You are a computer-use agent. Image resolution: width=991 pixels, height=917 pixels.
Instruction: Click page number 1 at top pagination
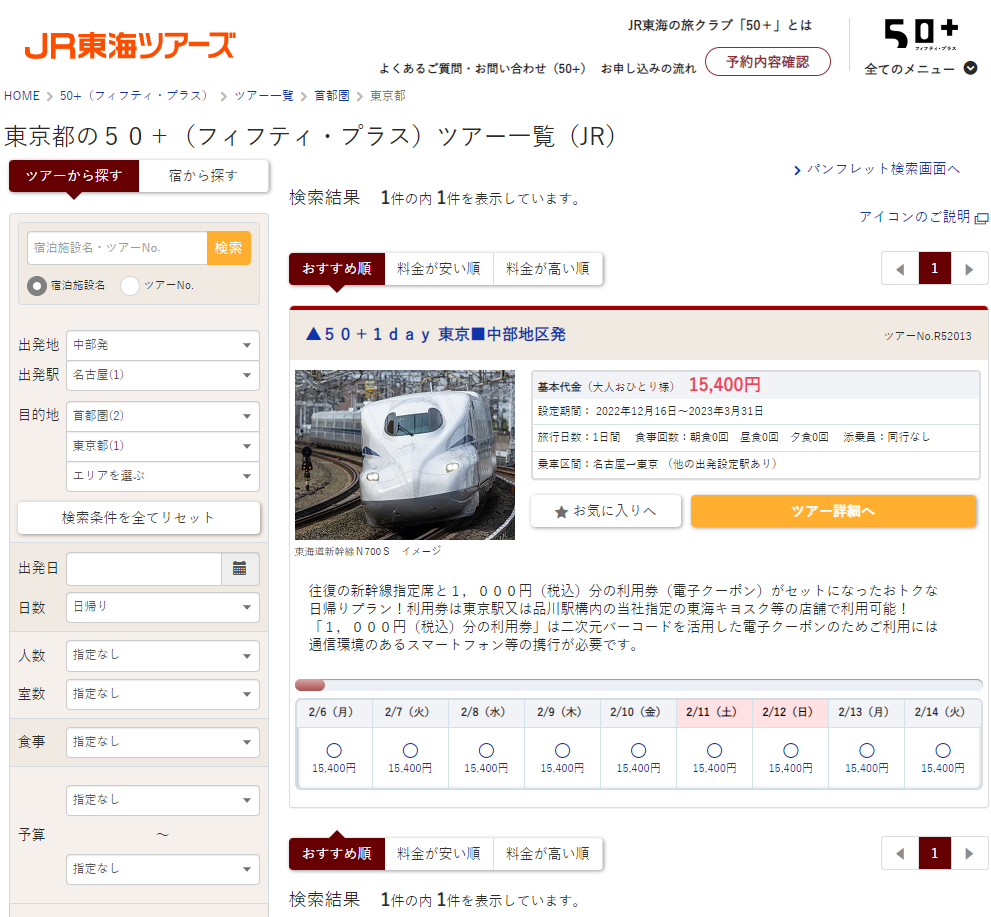pyautogui.click(x=935, y=269)
